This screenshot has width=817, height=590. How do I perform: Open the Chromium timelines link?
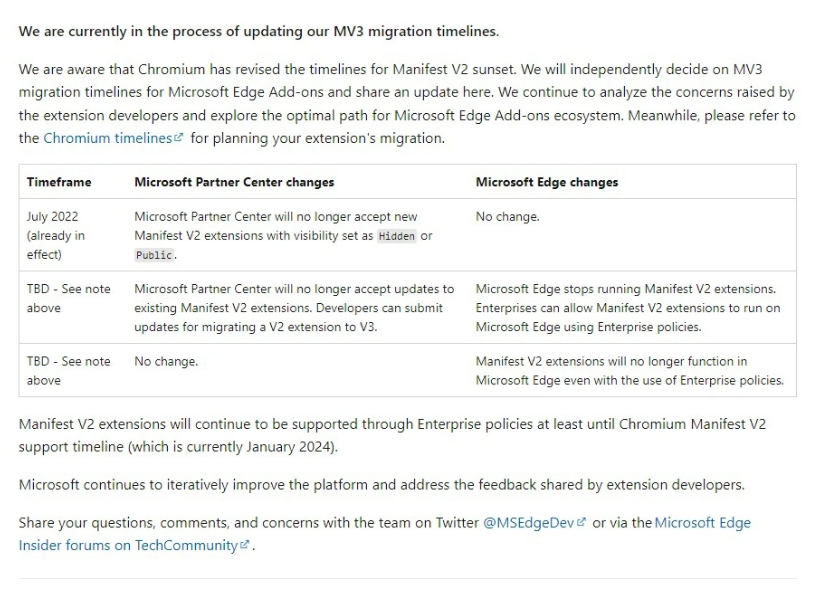pyautogui.click(x=107, y=138)
